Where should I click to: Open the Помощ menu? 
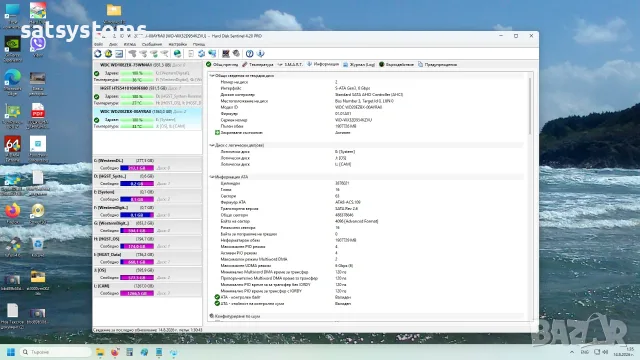199,44
